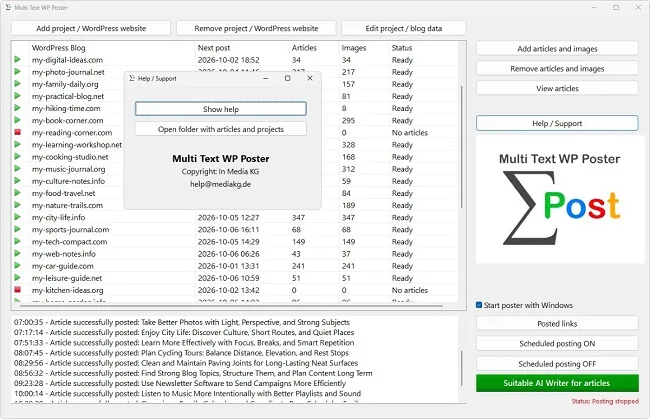Click Status: Posting stopped text
650x419 pixels.
click(x=605, y=401)
